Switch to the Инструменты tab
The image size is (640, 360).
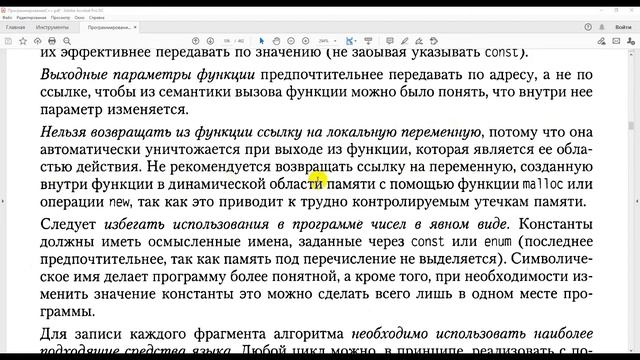52,27
